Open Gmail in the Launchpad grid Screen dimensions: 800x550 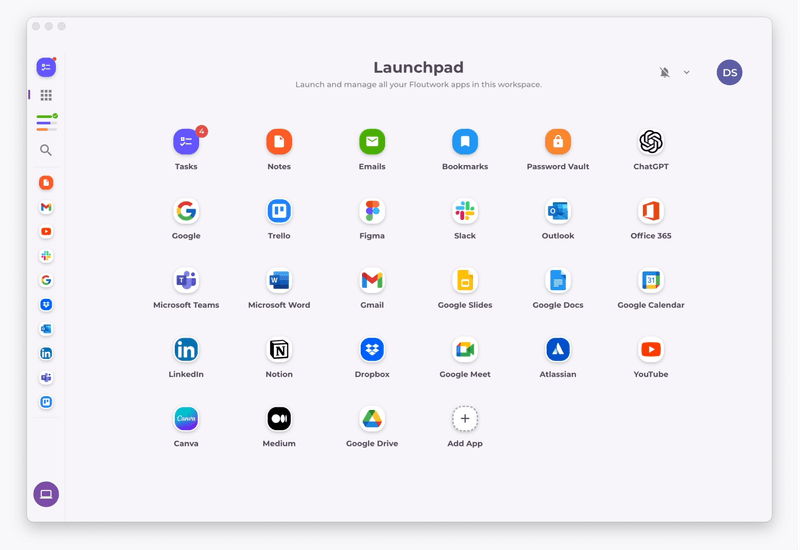click(x=372, y=280)
